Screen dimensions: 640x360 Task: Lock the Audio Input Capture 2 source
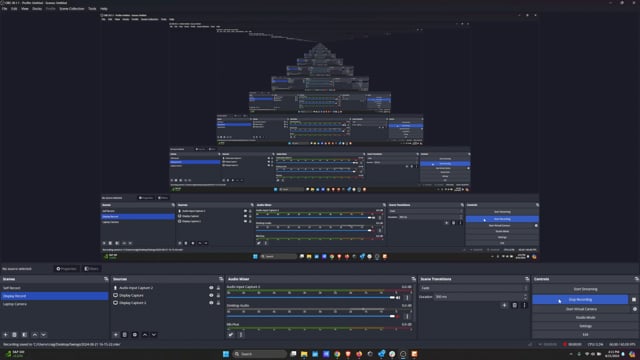[x=218, y=288]
